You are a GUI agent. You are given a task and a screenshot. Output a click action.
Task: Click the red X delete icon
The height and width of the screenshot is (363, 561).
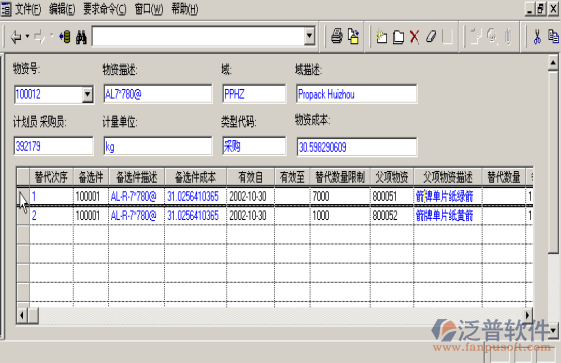click(414, 36)
